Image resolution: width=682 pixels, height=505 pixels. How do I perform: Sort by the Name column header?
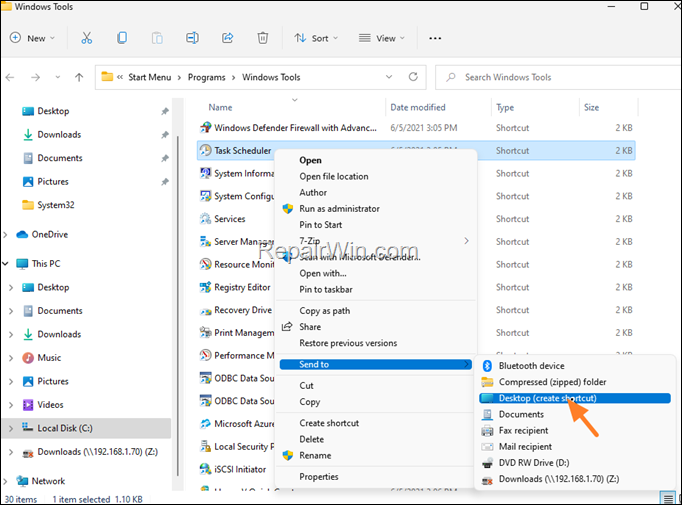[220, 107]
